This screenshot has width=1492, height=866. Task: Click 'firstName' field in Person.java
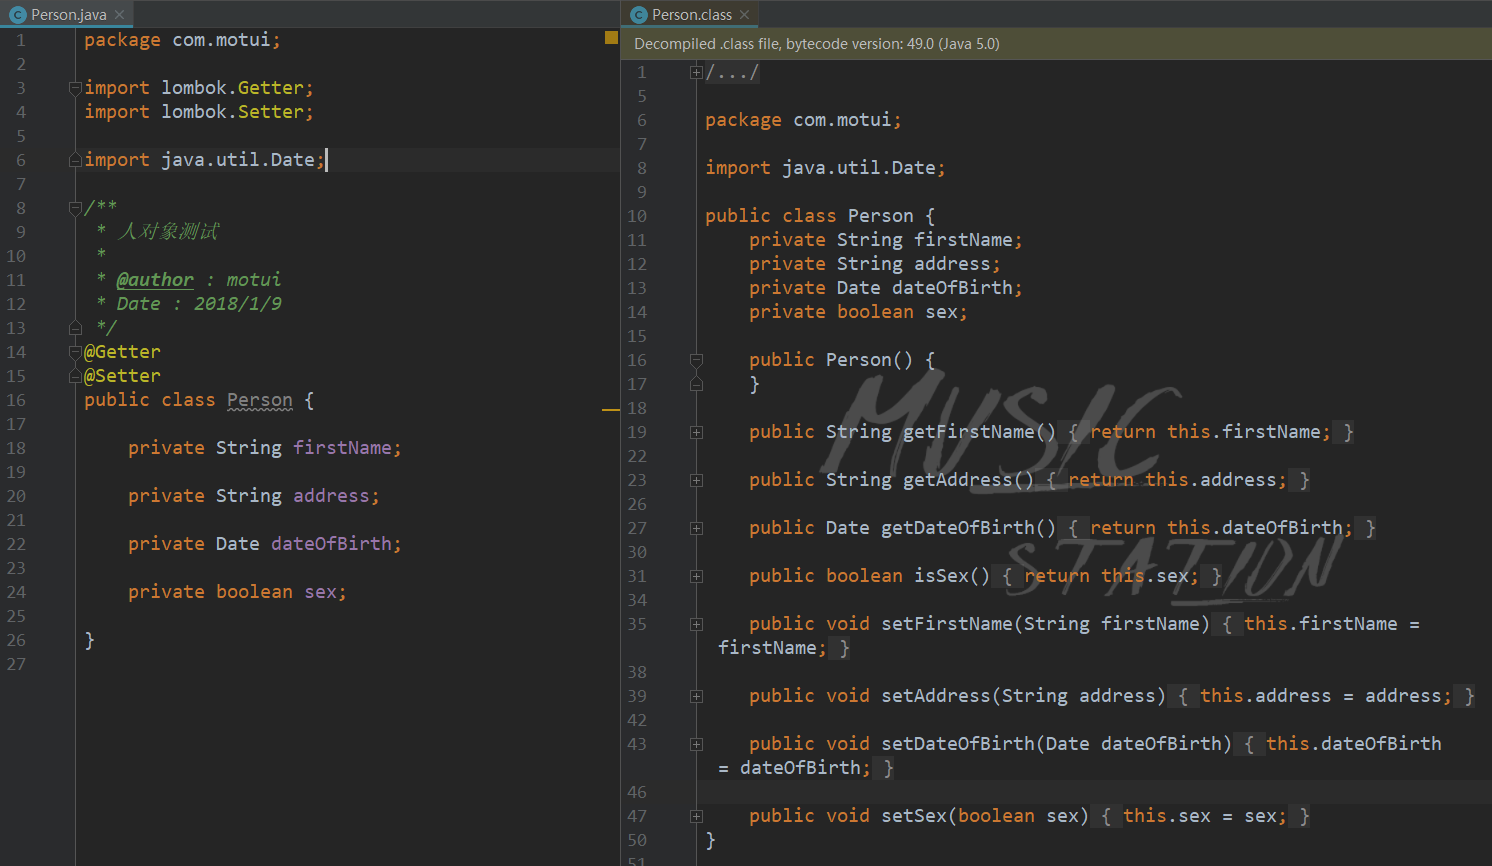click(342, 448)
